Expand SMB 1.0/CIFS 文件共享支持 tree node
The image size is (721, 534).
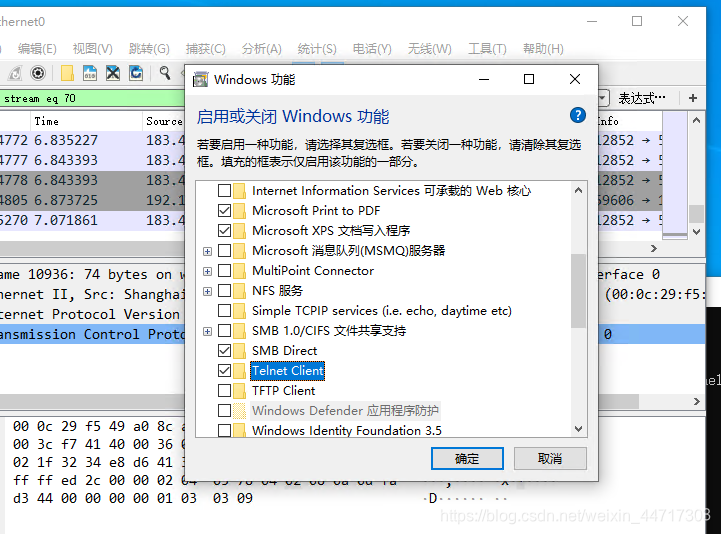[207, 331]
